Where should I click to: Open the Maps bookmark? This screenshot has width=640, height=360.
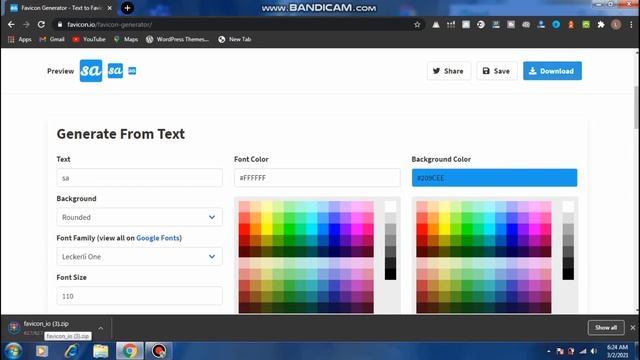tap(126, 39)
